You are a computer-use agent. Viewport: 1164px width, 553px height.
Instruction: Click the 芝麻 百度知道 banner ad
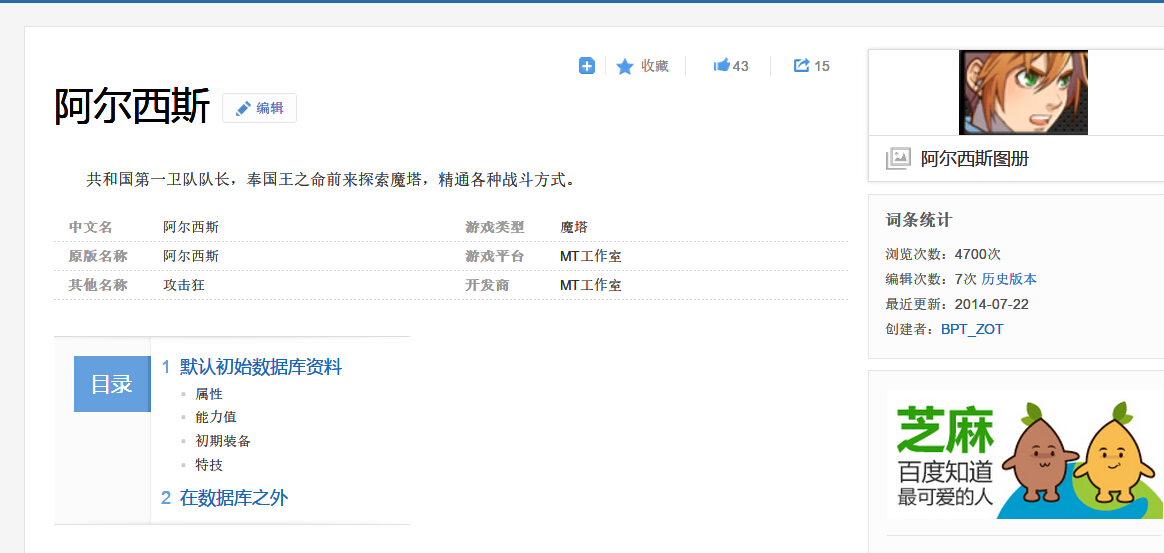[x=1023, y=455]
